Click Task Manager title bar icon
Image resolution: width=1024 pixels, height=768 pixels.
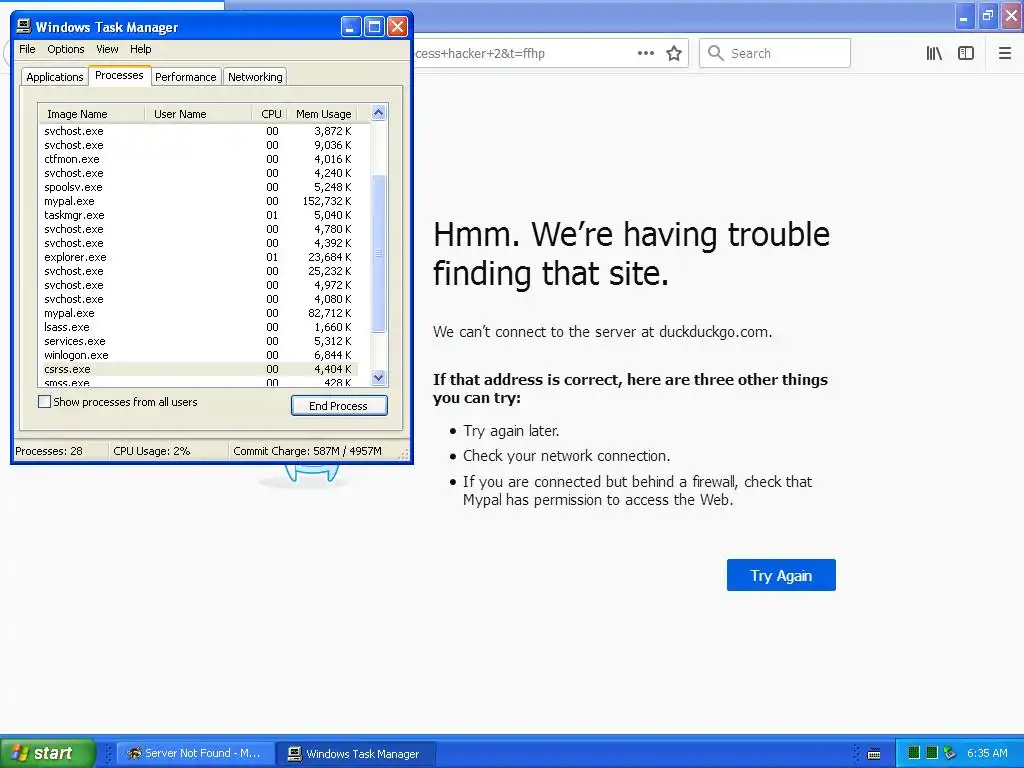pos(24,26)
